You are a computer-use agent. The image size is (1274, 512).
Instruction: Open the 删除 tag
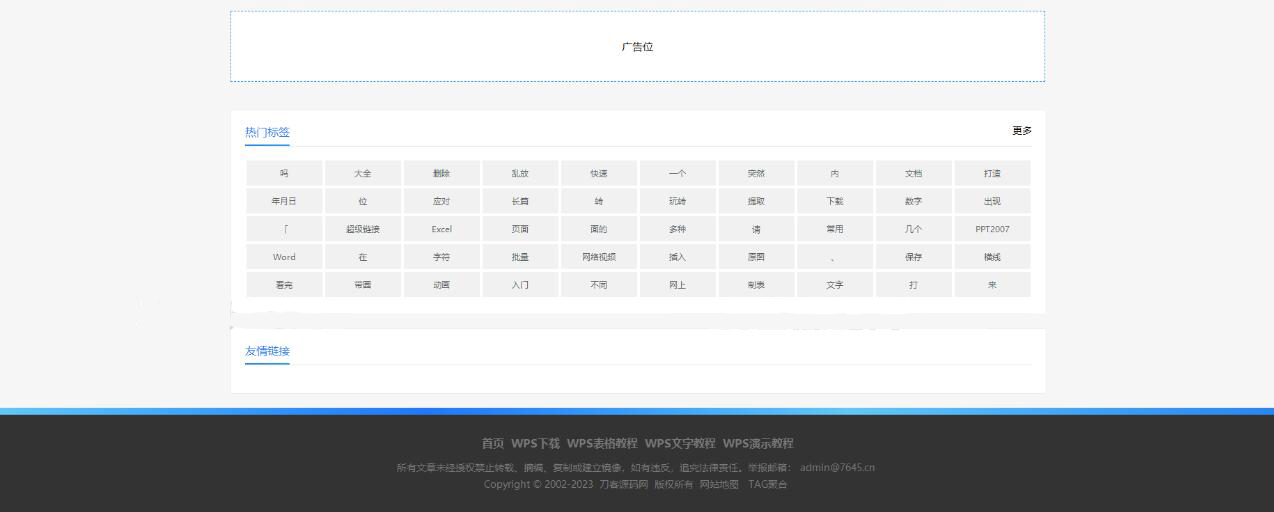pyautogui.click(x=441, y=173)
